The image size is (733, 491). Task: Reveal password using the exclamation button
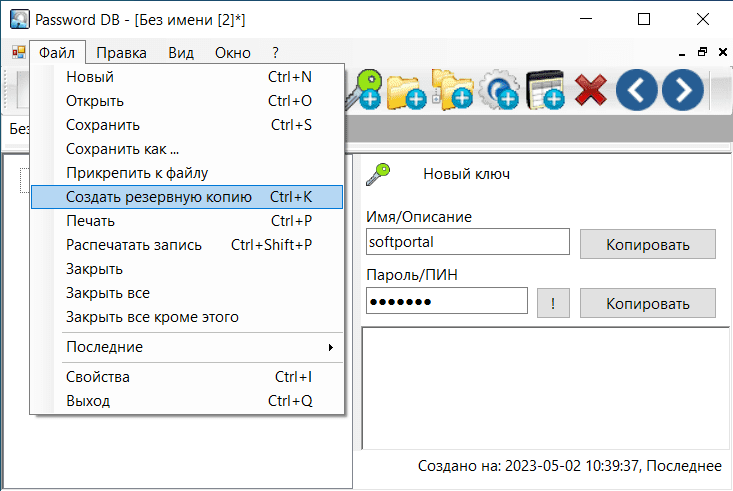(552, 303)
